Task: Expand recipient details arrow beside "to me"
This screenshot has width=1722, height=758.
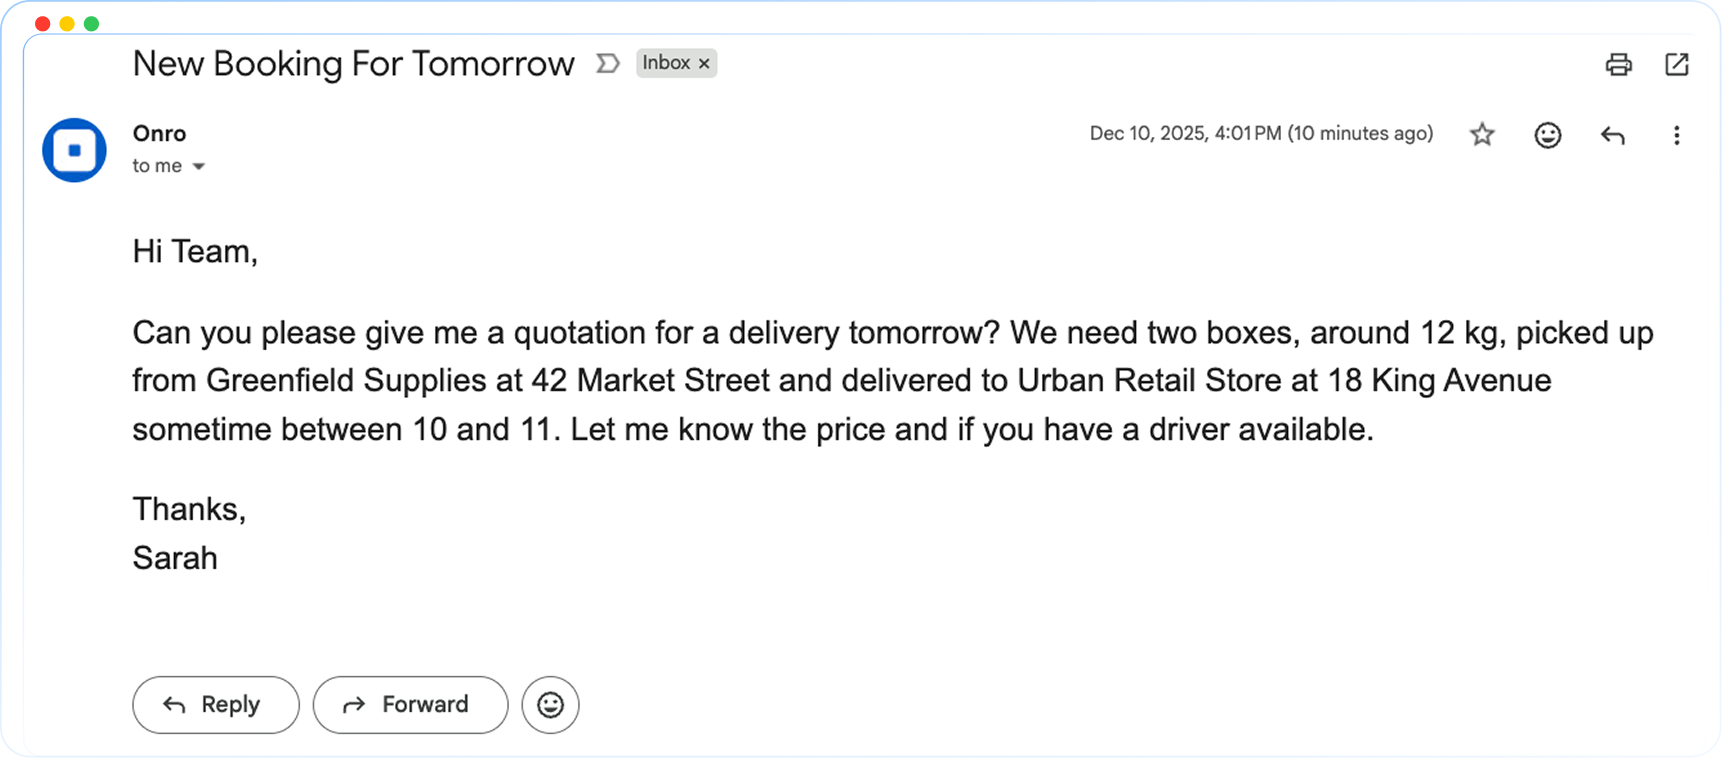Action: (x=199, y=166)
